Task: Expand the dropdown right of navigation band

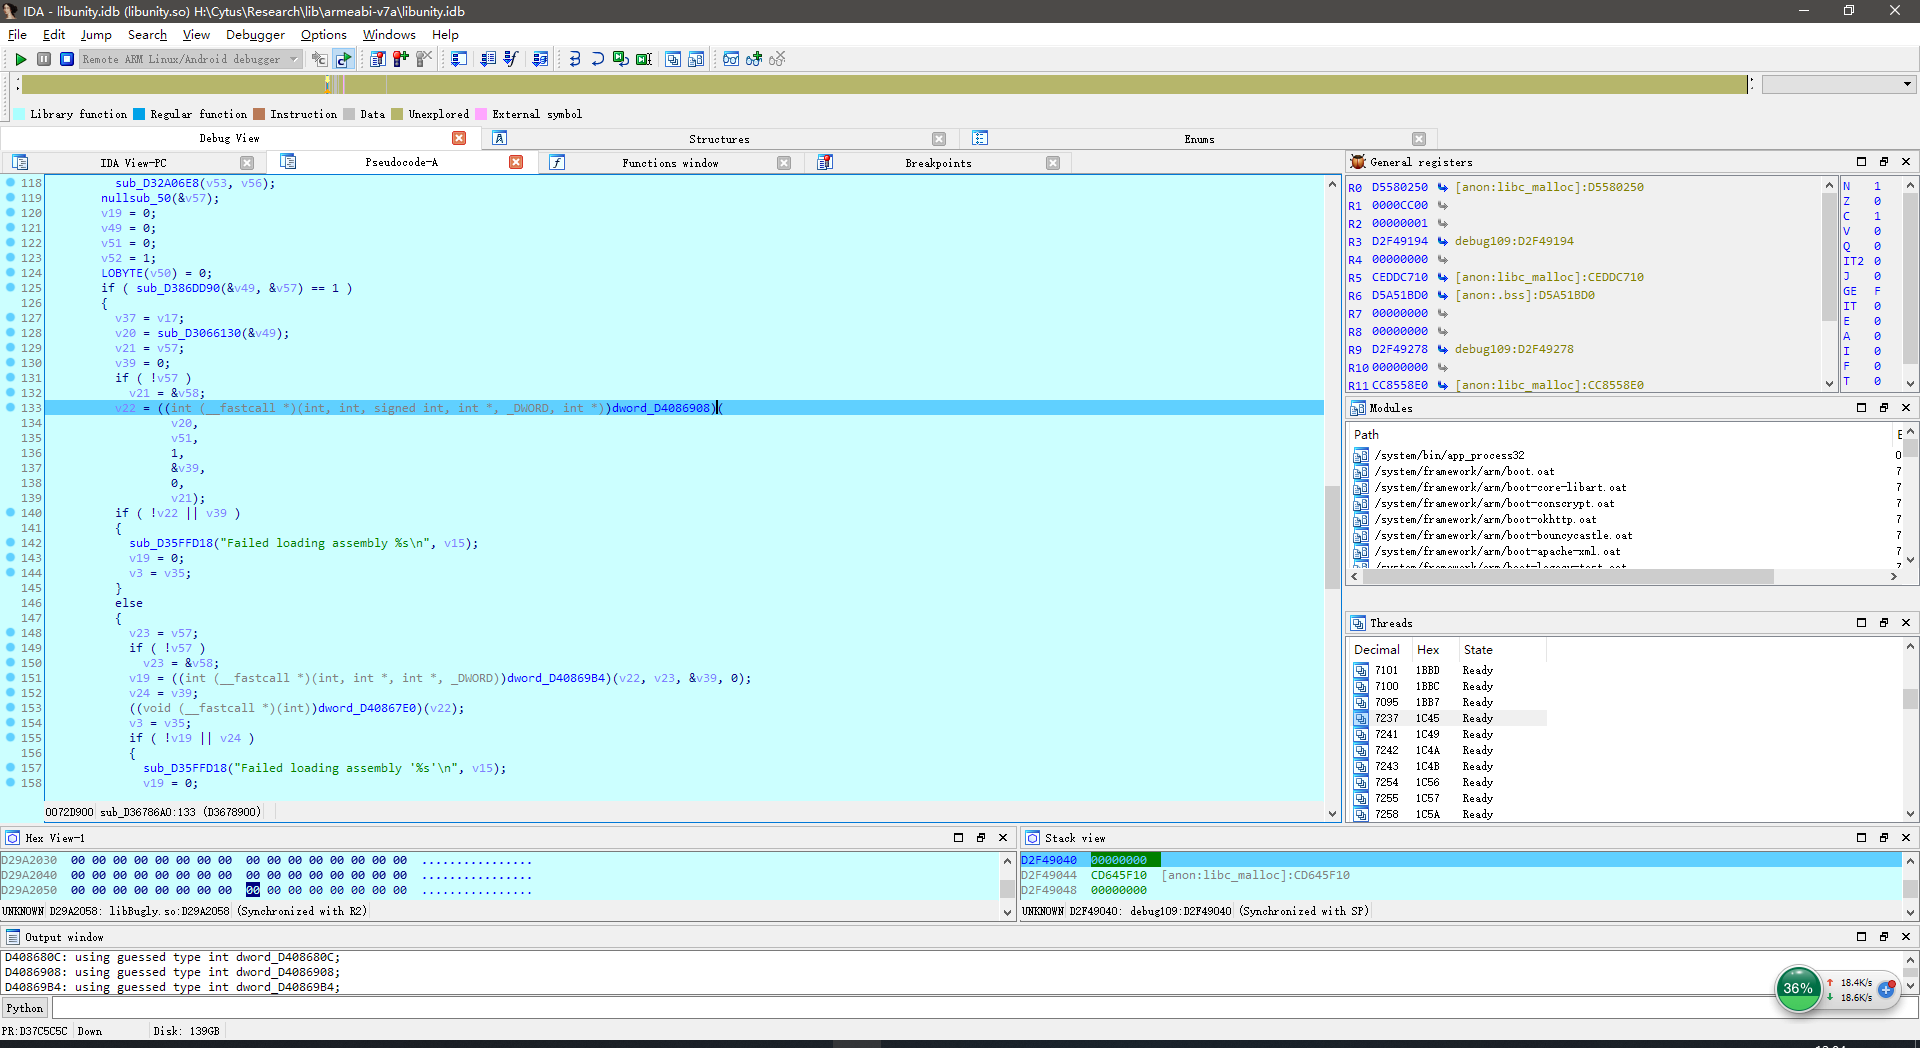Action: (x=1907, y=85)
